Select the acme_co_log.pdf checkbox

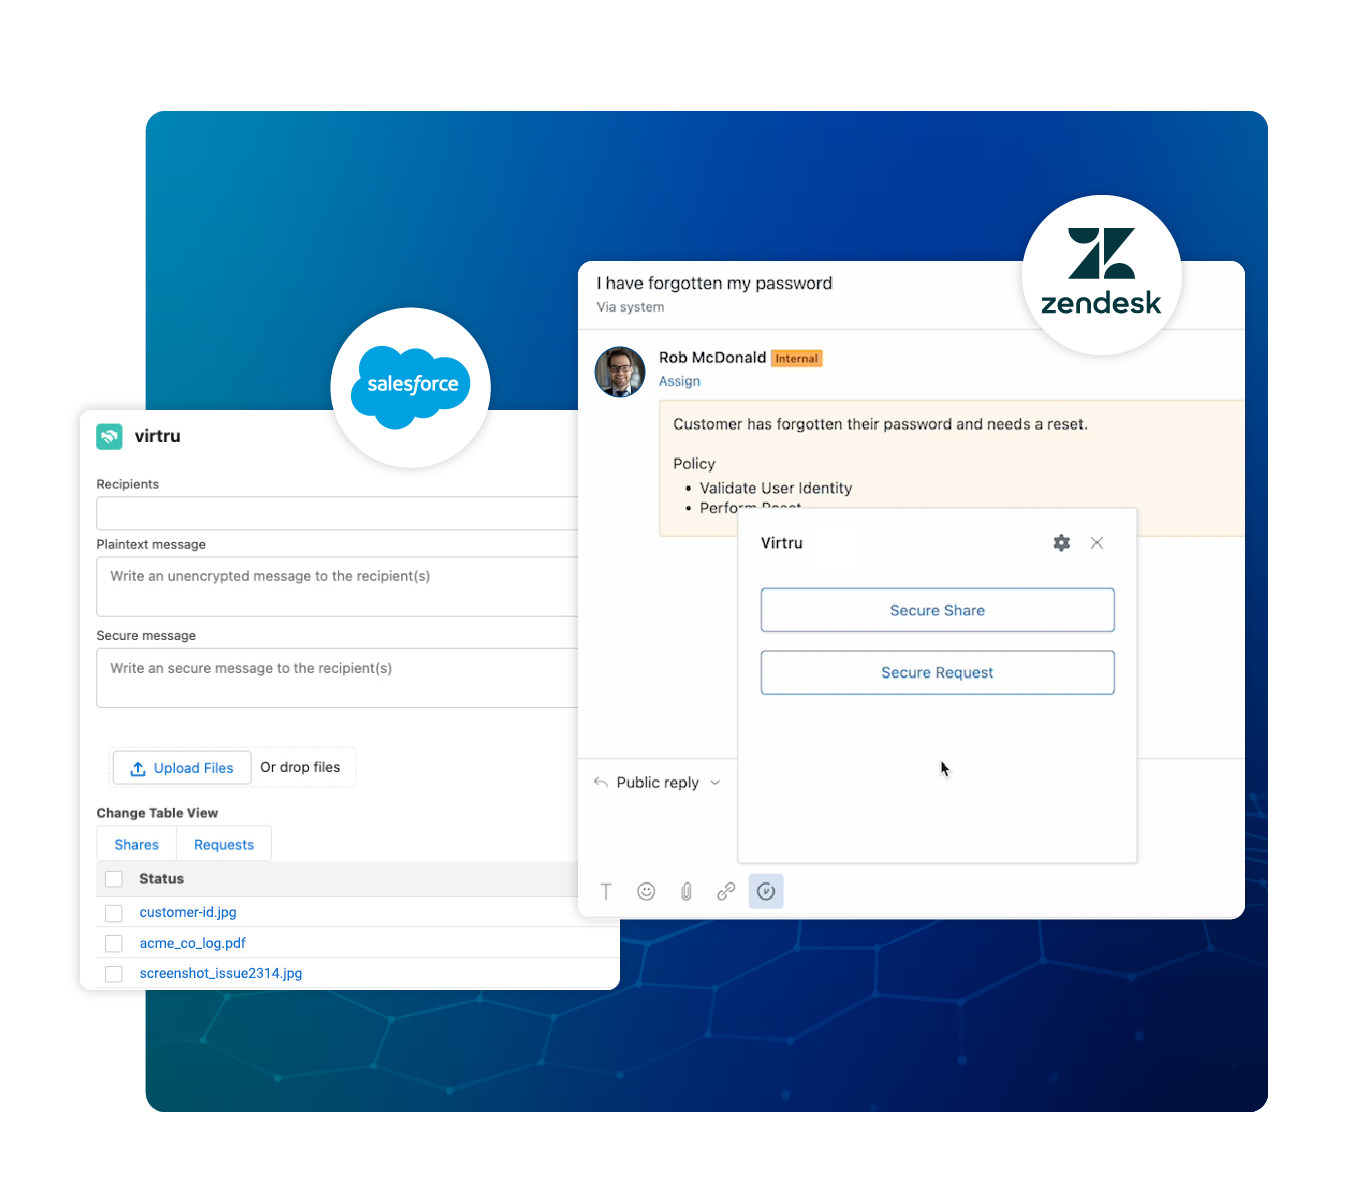click(113, 942)
